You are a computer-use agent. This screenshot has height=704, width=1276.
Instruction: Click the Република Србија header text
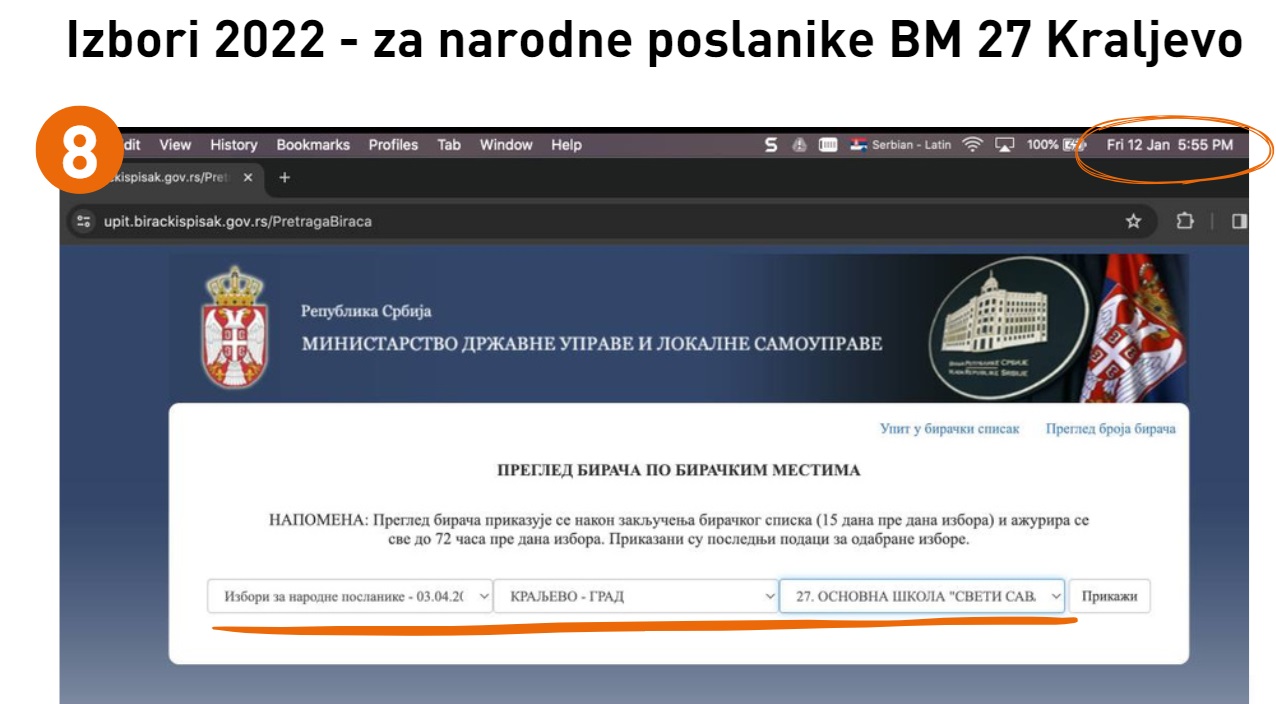tap(366, 311)
